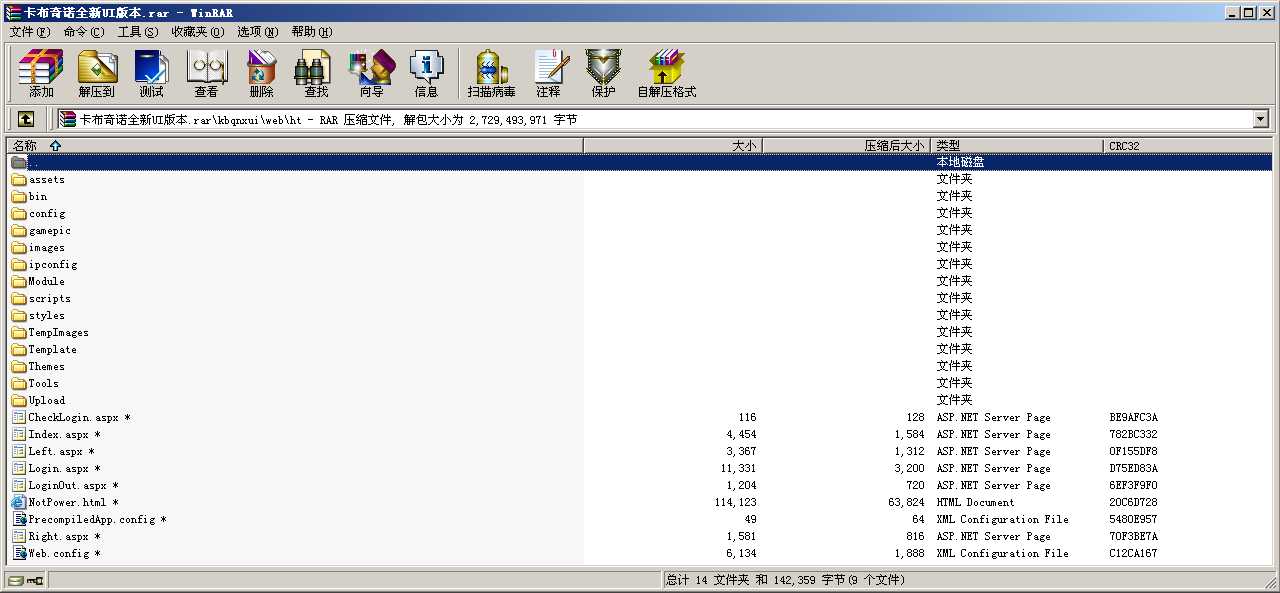The width and height of the screenshot is (1280, 593).
Task: Open the 选项(N) menu
Action: (x=258, y=32)
